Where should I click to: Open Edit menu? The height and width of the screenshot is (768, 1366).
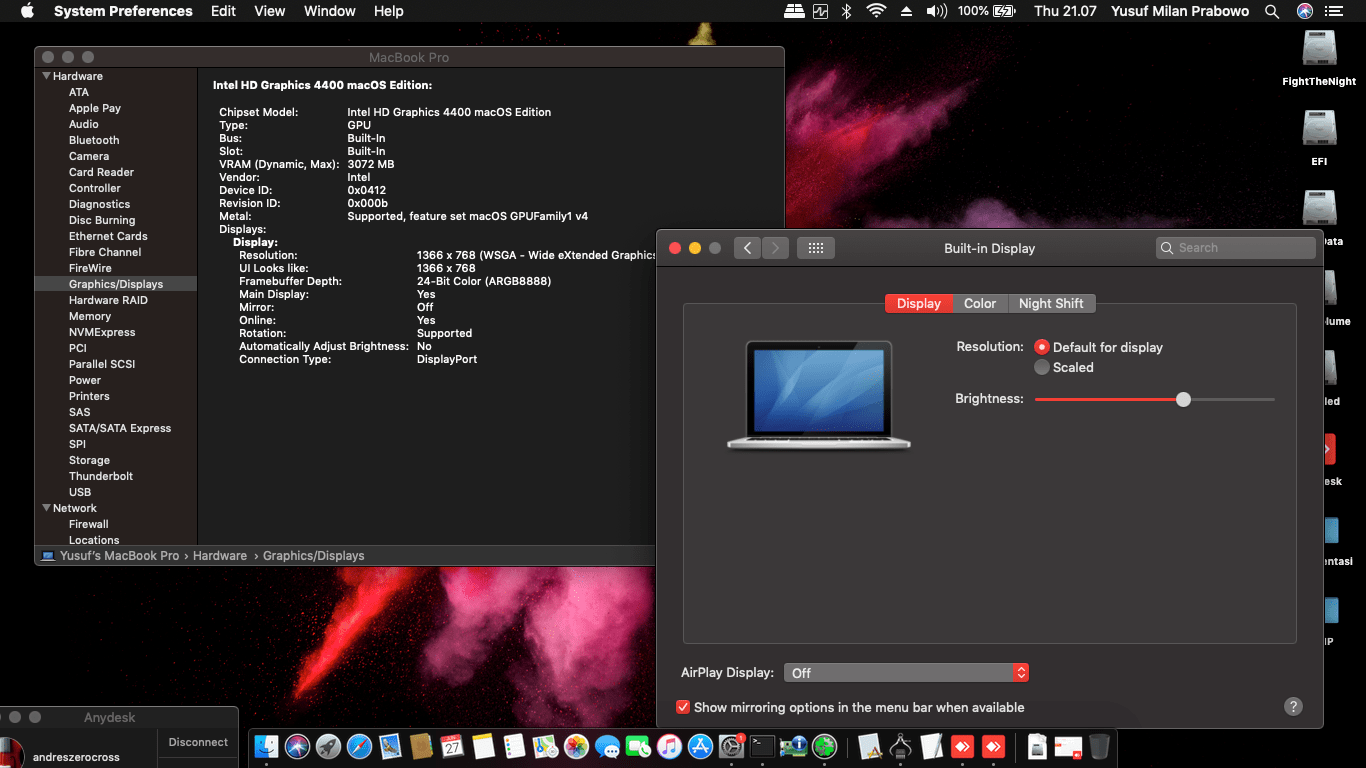(x=223, y=11)
